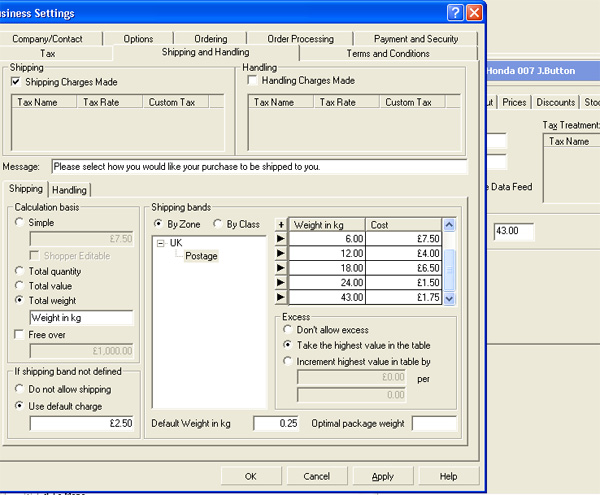Select Postage under the UK zone

pos(201,256)
